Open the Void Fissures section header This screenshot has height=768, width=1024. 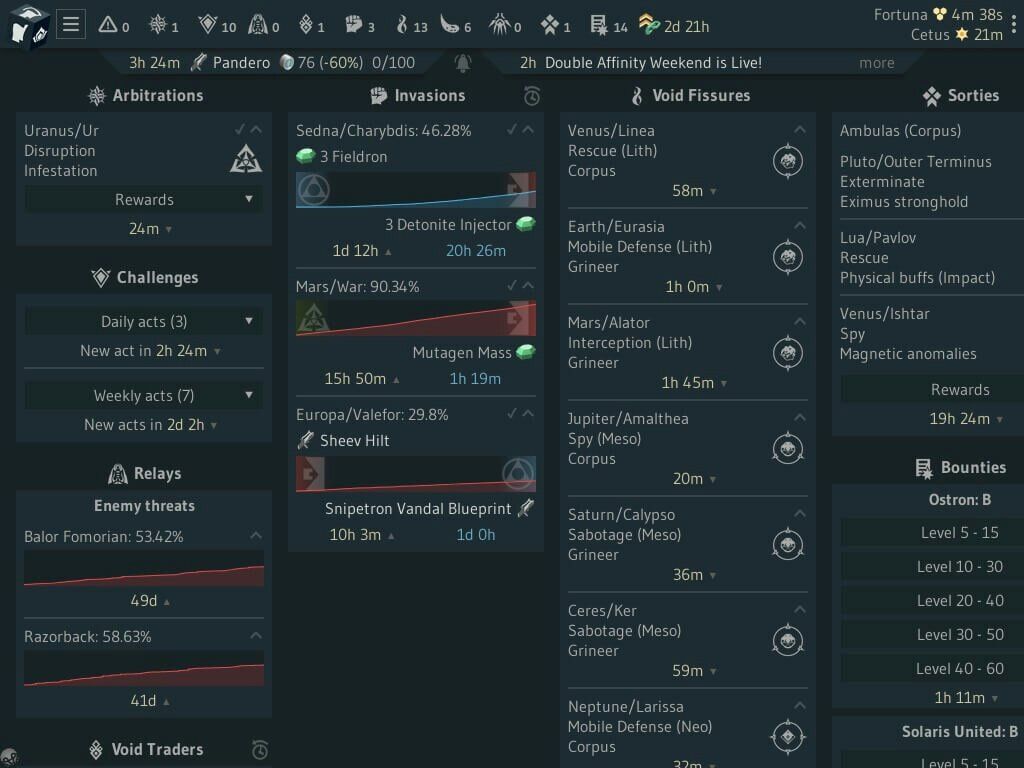(x=690, y=95)
